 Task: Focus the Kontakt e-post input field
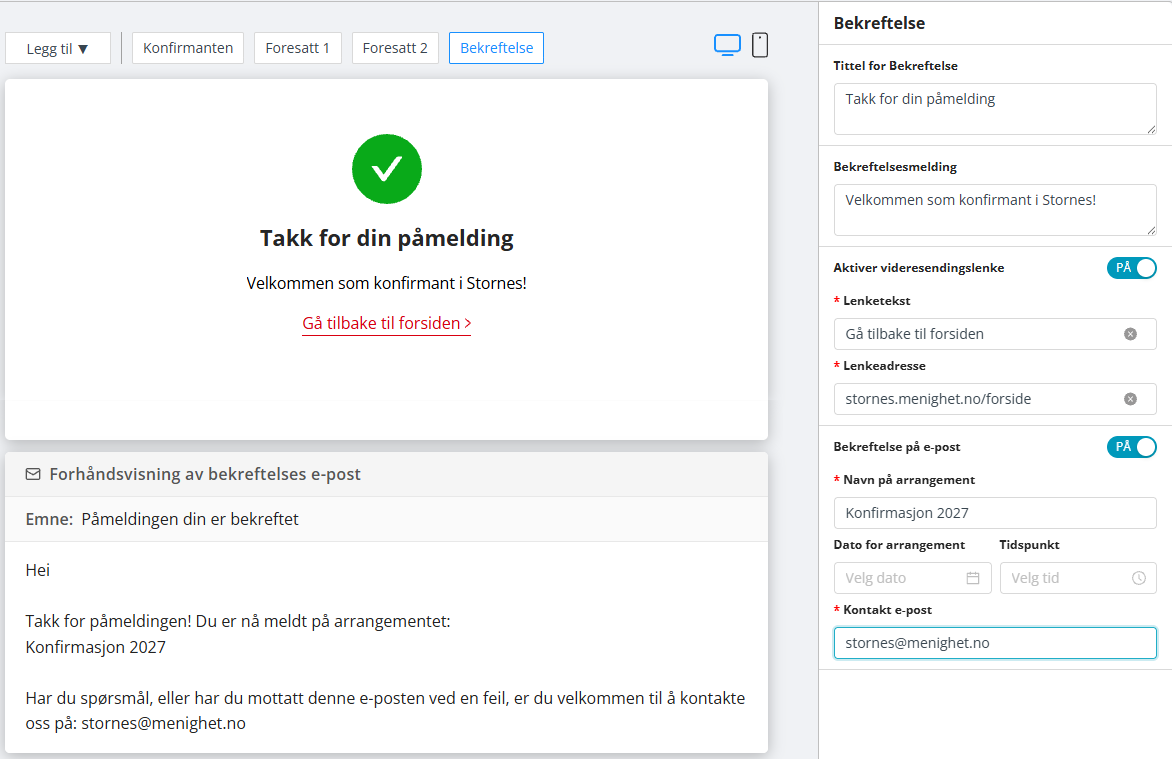[995, 643]
